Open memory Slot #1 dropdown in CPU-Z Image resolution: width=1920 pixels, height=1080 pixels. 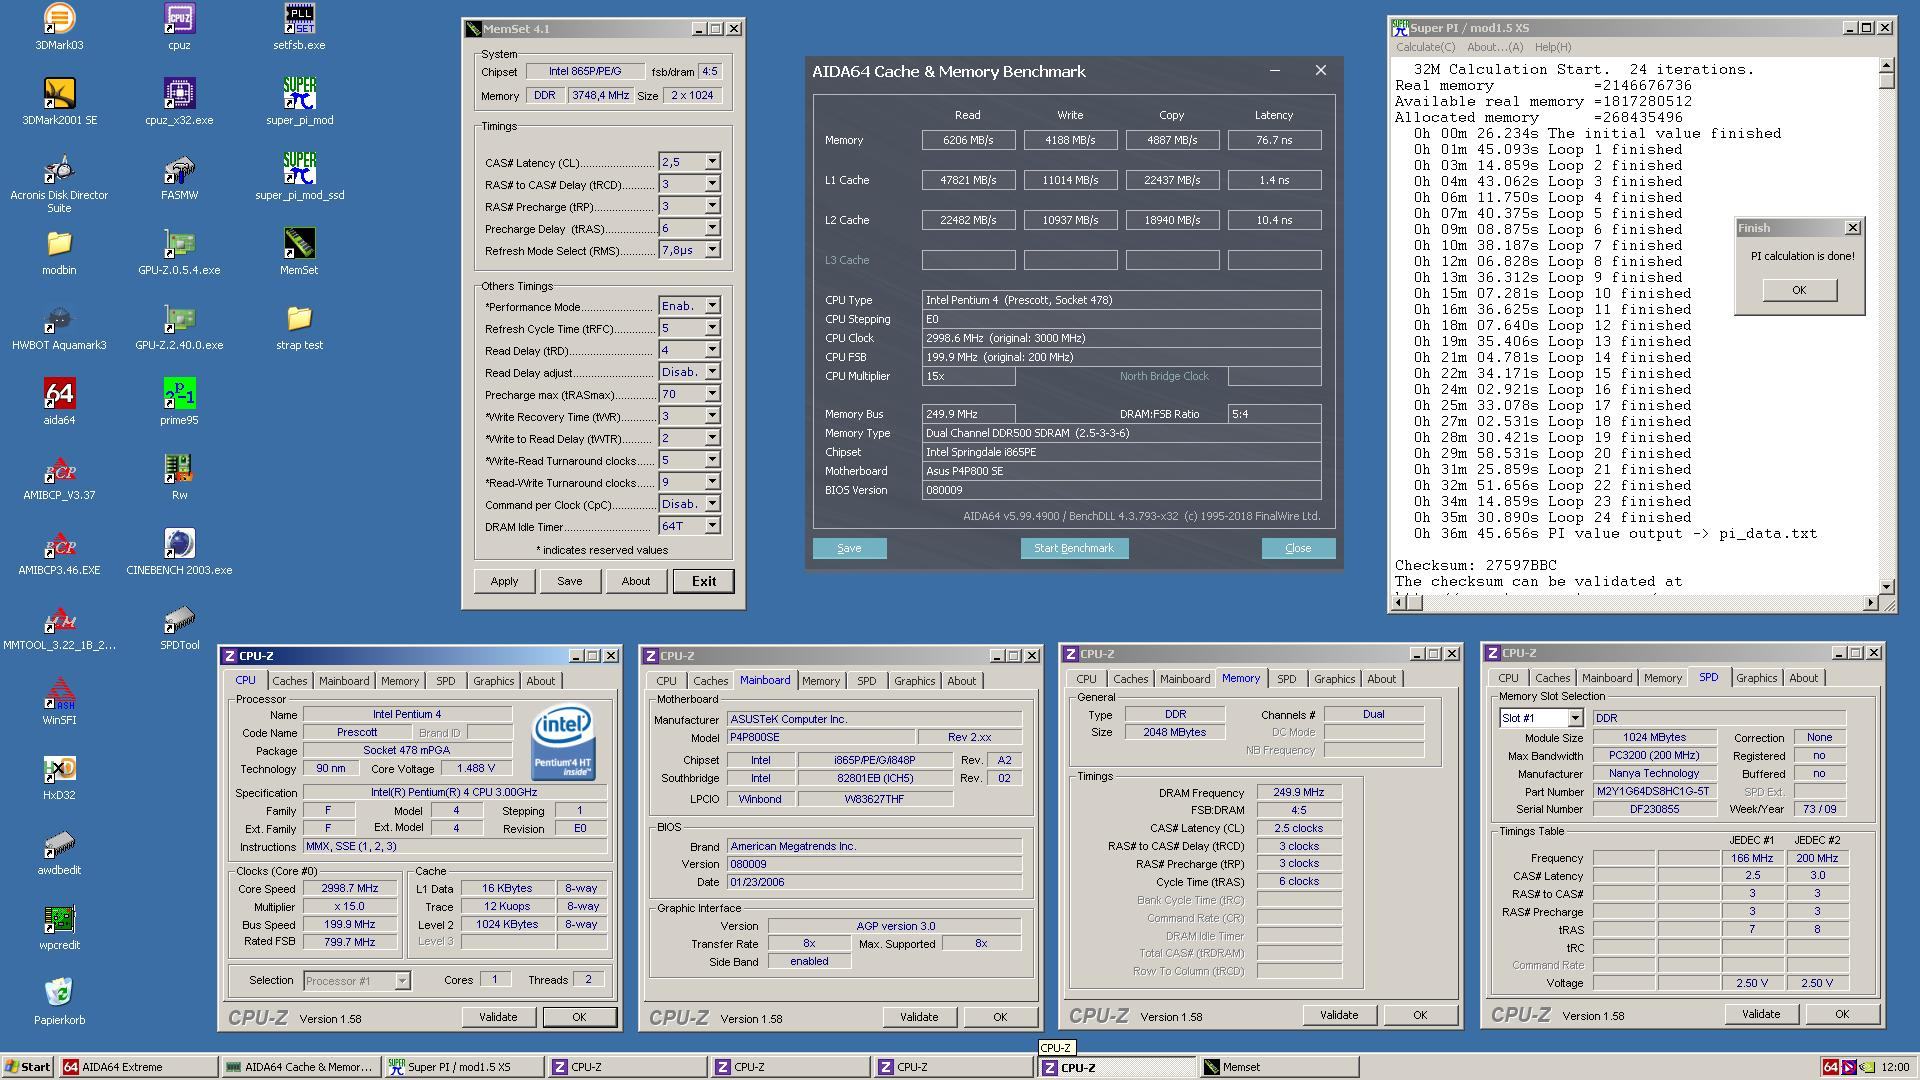pos(1575,718)
